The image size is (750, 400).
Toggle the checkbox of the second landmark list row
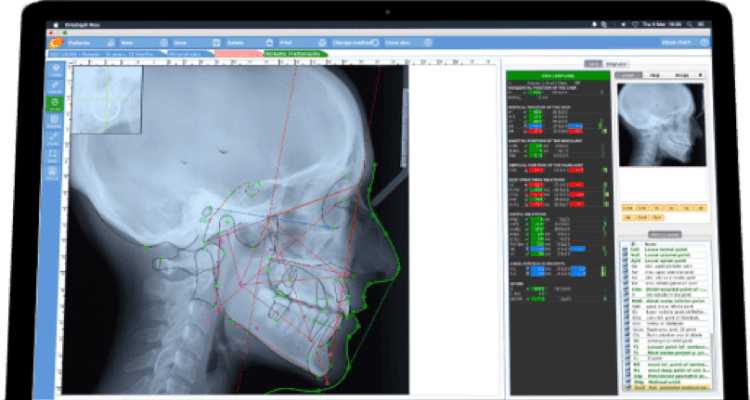[625, 255]
